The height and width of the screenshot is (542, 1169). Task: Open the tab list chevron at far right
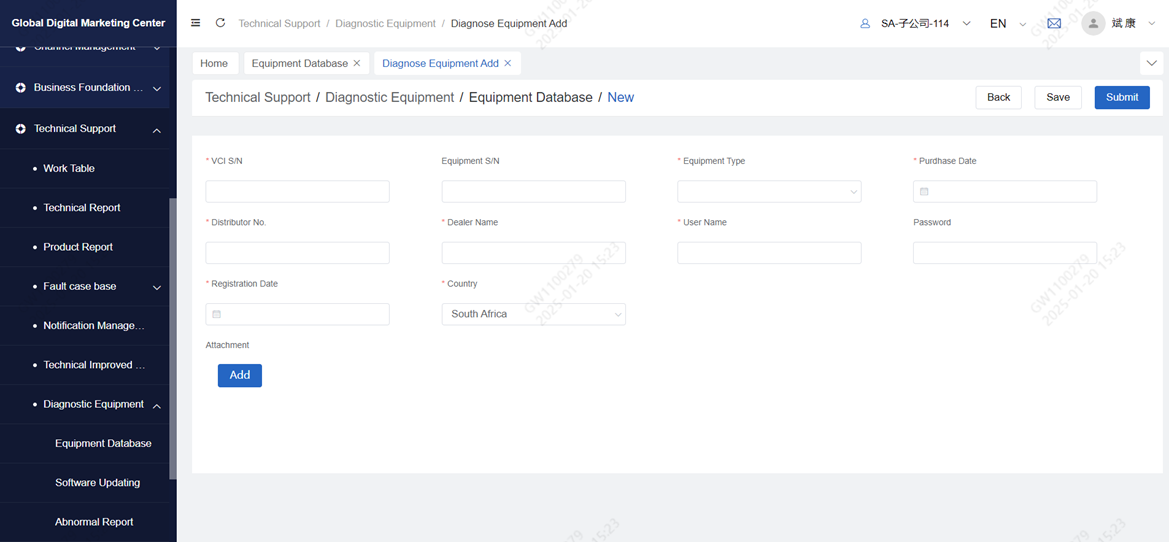(1151, 63)
